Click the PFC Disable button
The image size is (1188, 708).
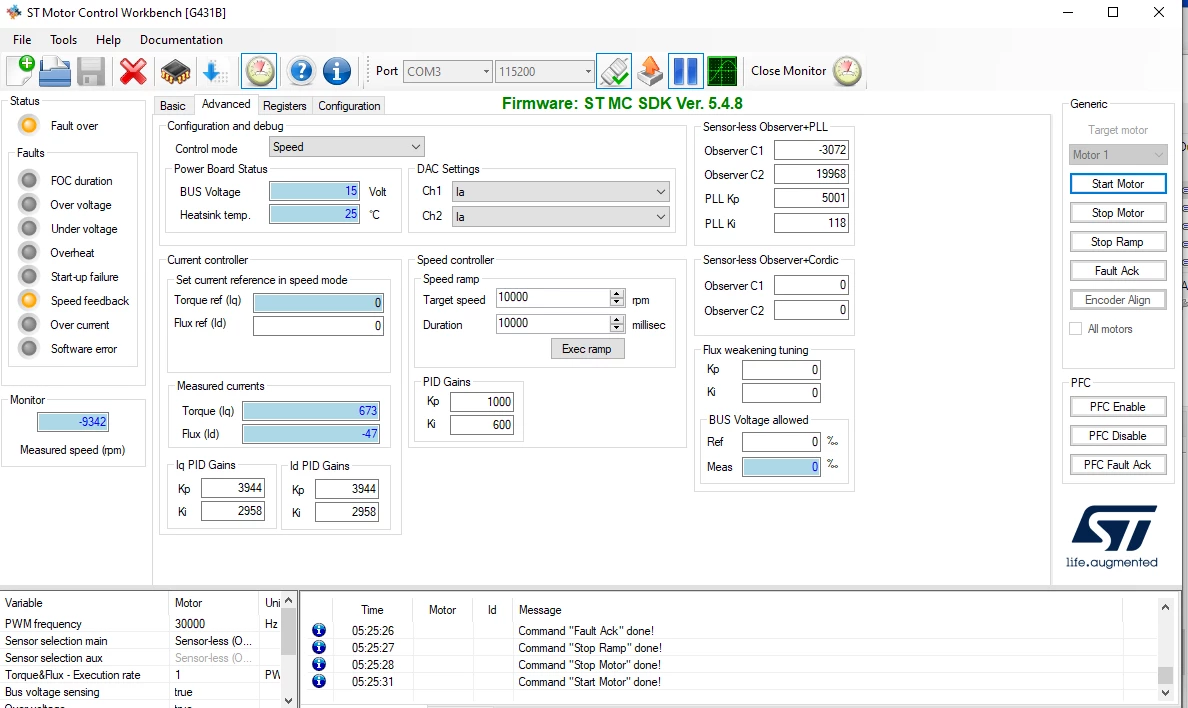[x=1118, y=436]
